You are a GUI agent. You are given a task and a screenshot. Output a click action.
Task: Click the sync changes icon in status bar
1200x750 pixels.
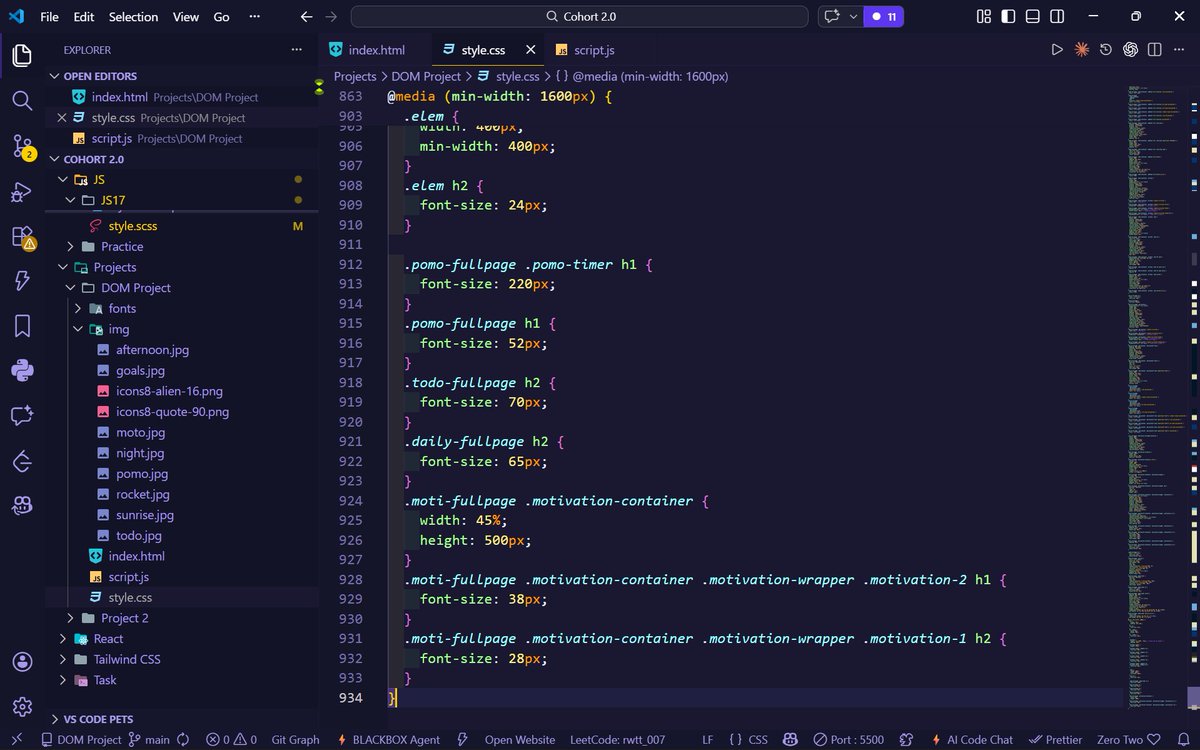183,739
